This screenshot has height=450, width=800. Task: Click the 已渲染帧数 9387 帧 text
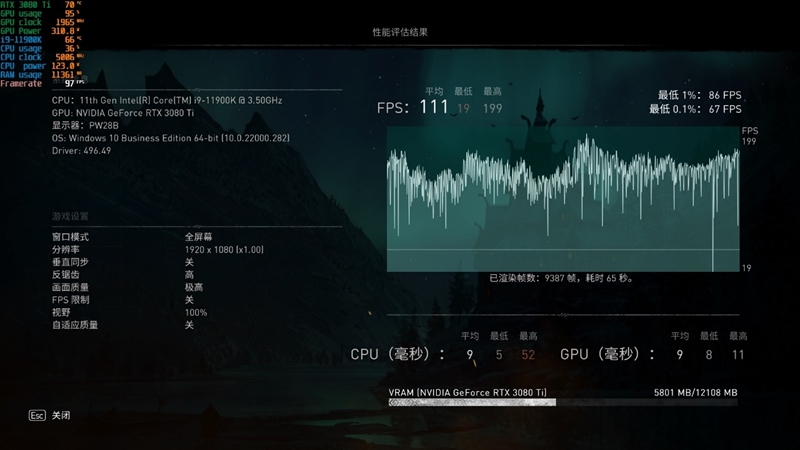[x=562, y=278]
